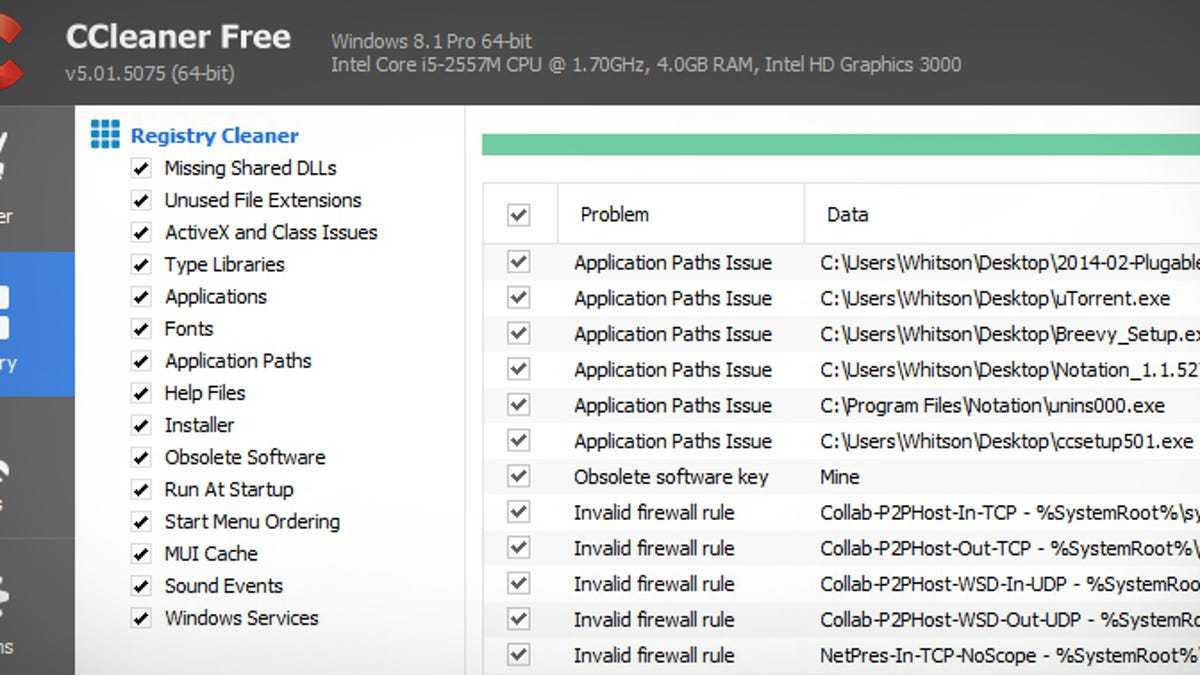Disable ActiveX and Class Issues scanning
The width and height of the screenshot is (1200, 675).
tap(141, 233)
